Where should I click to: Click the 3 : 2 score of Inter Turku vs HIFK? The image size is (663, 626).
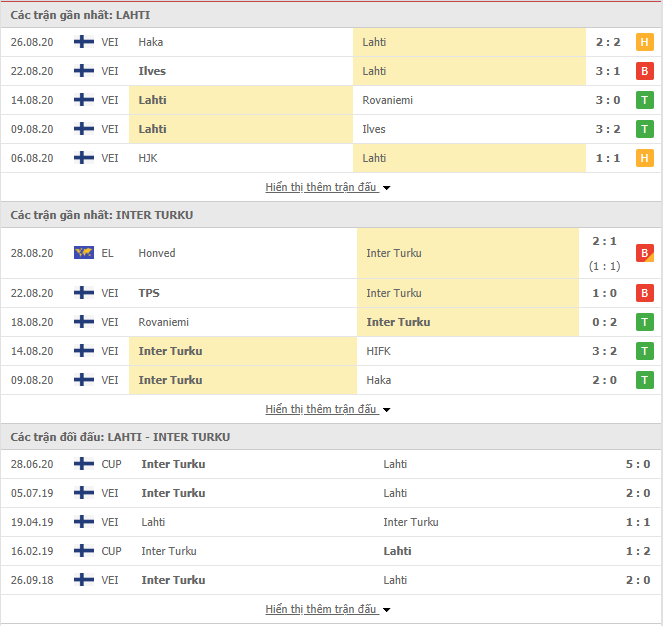point(604,351)
